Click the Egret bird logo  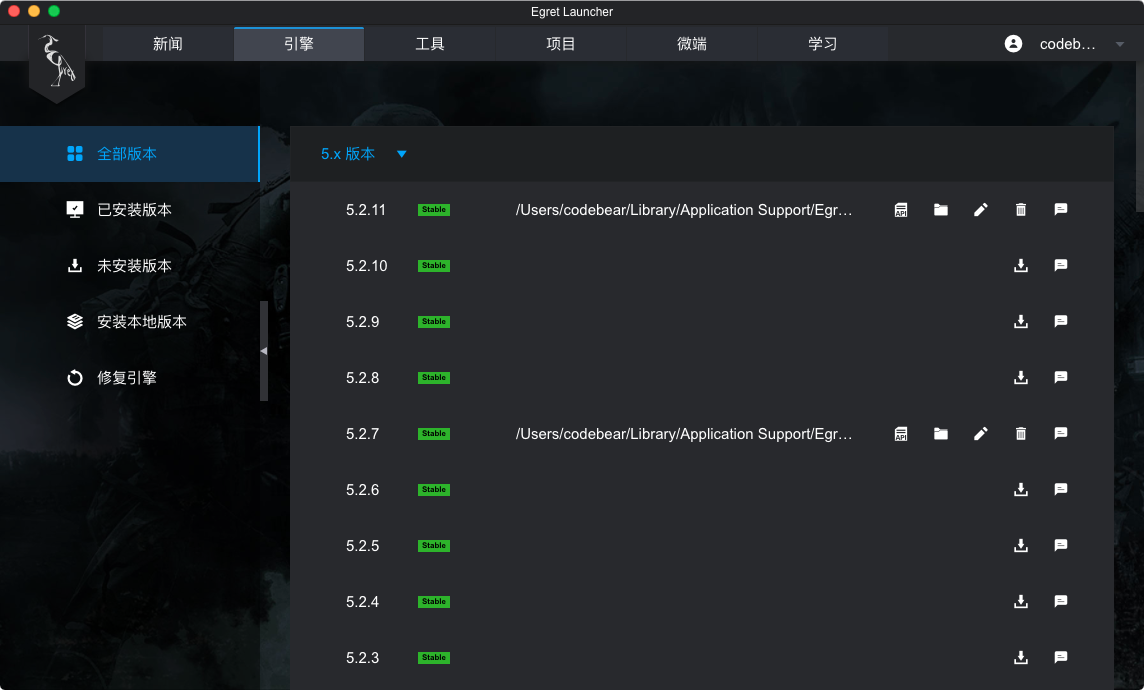click(57, 62)
